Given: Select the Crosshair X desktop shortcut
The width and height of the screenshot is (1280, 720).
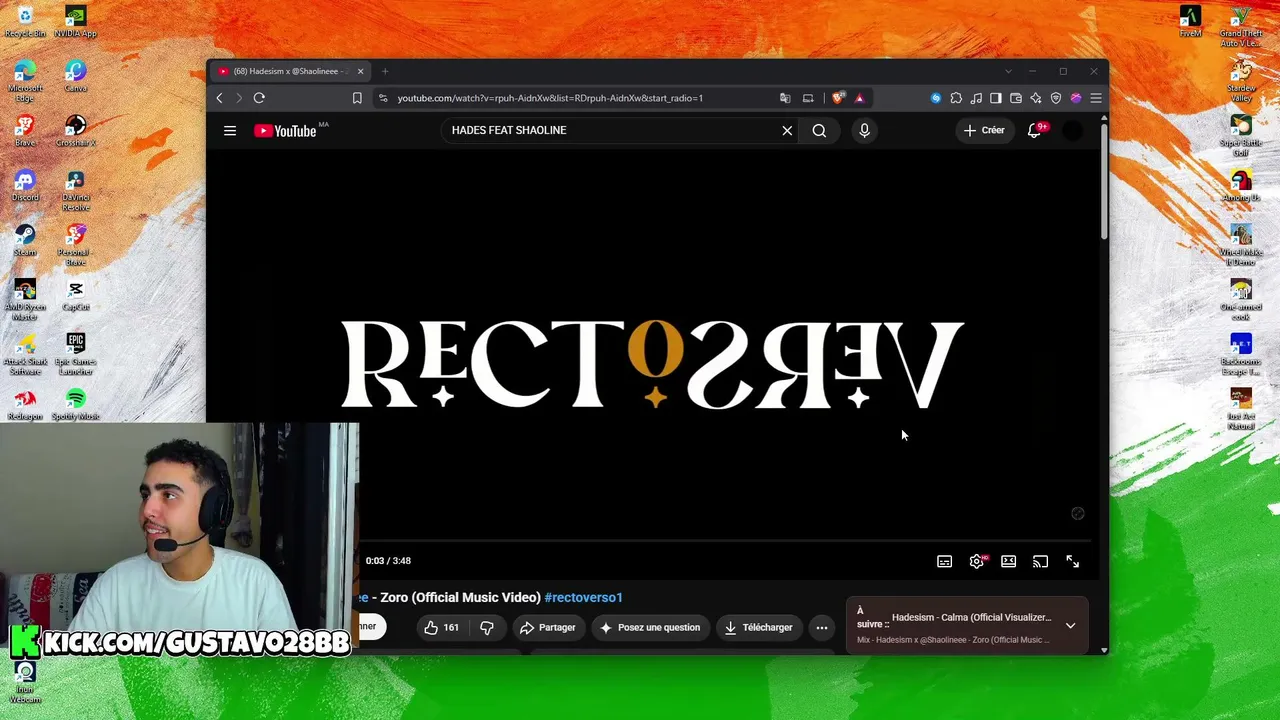Looking at the screenshot, I should point(75,131).
